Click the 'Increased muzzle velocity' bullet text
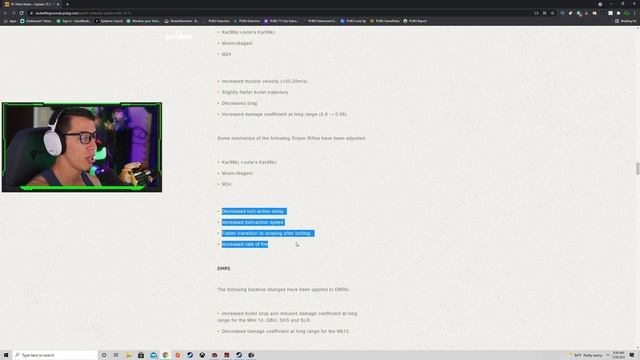The height and width of the screenshot is (360, 640). coord(264,81)
